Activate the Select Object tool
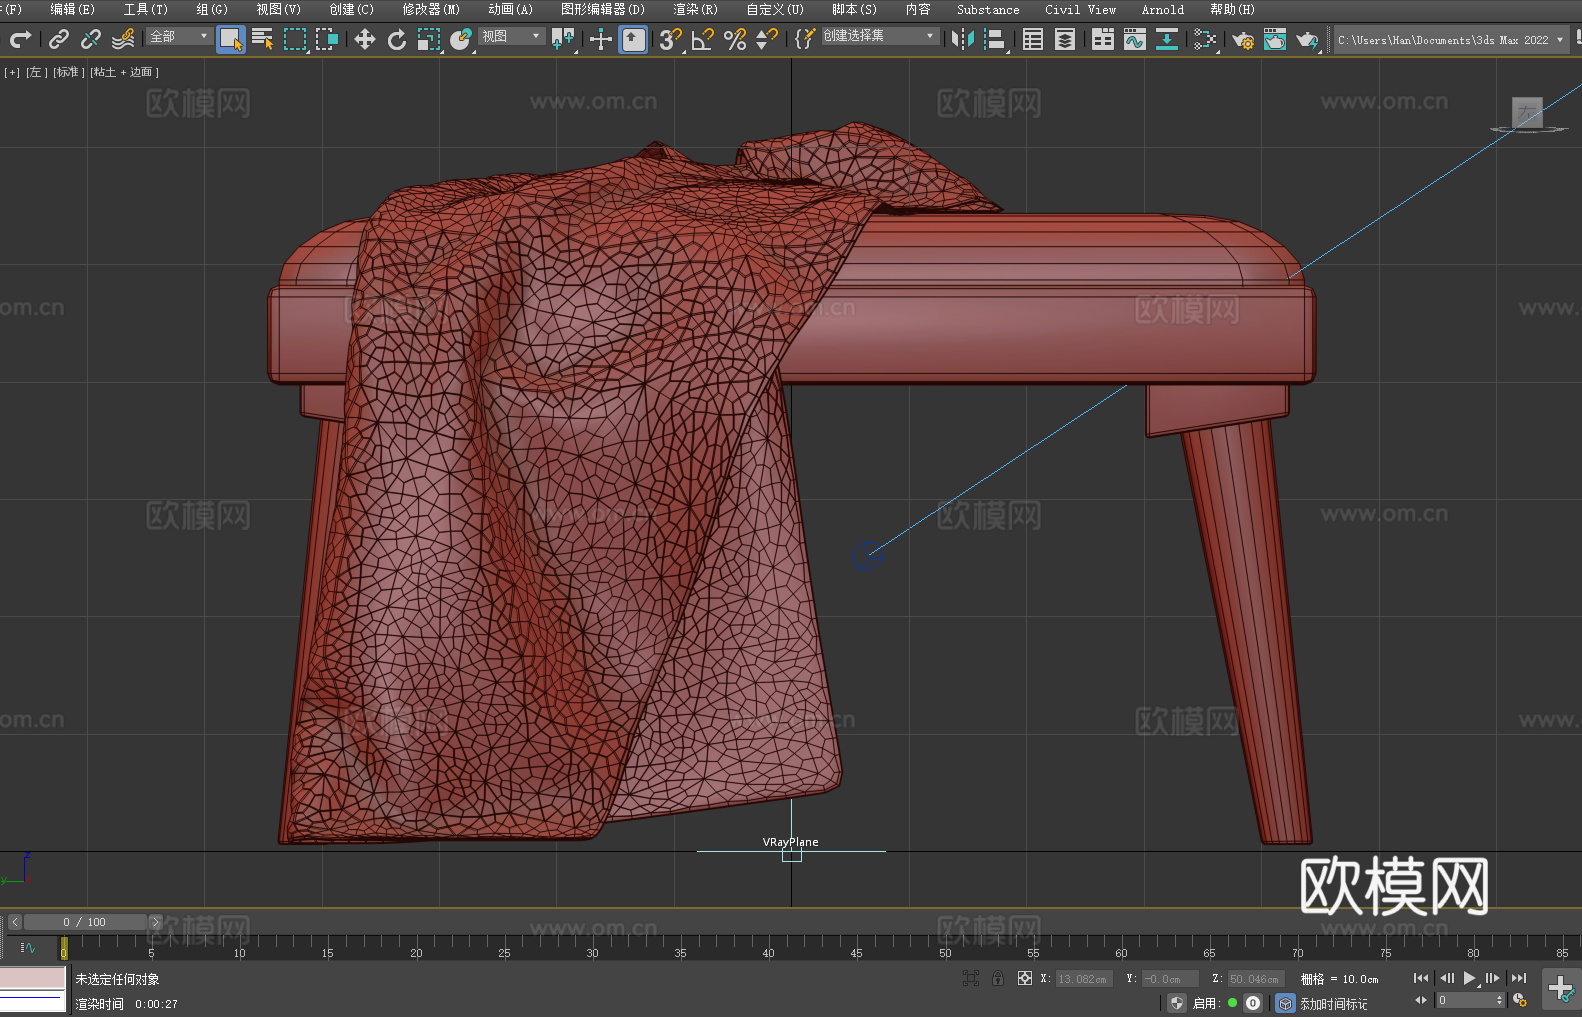The image size is (1582, 1017). coord(231,39)
